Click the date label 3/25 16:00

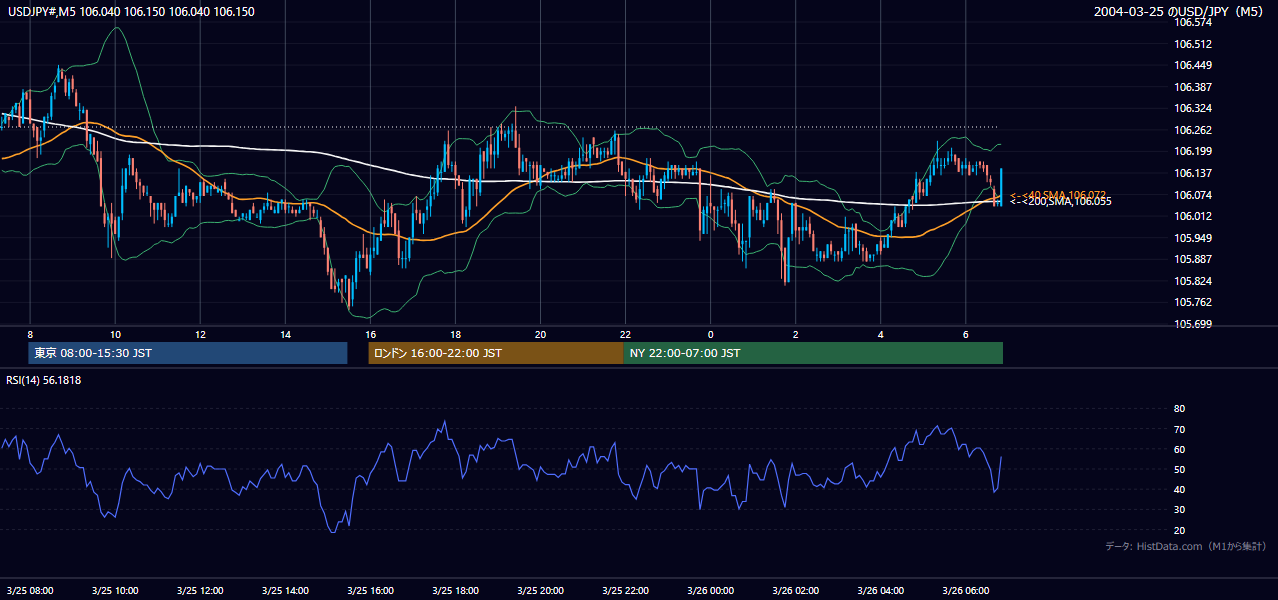point(371,590)
